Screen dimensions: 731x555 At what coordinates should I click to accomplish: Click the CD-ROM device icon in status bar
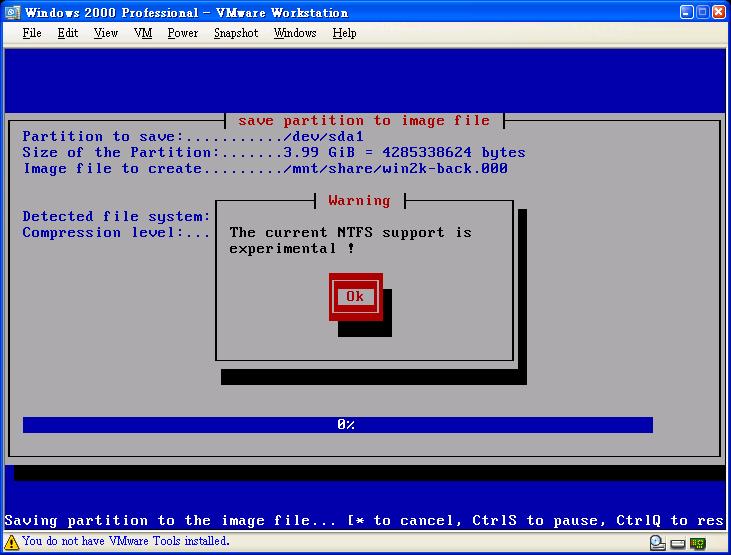[x=657, y=543]
